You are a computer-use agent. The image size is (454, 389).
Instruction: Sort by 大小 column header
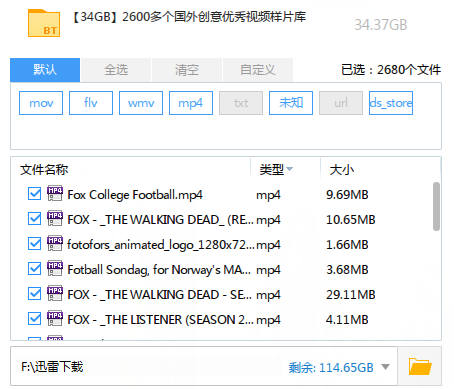pyautogui.click(x=342, y=170)
